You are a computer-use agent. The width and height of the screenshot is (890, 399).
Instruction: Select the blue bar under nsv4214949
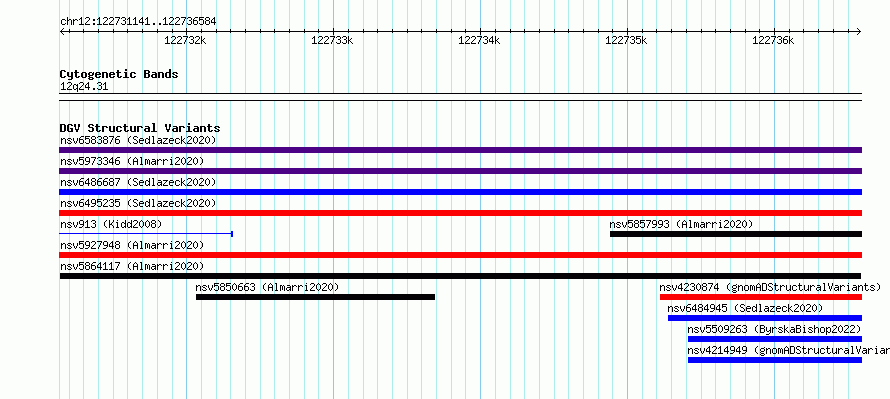coord(775,360)
